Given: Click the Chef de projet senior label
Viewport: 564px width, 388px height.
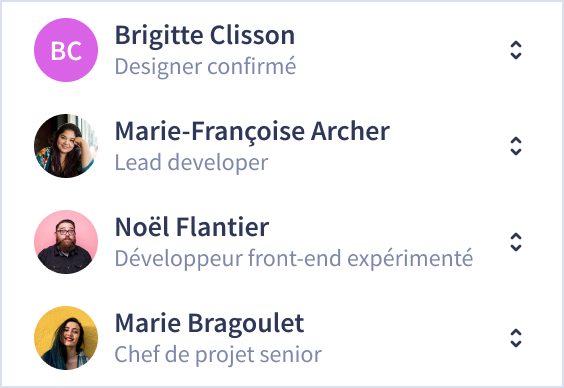Looking at the screenshot, I should (x=218, y=355).
